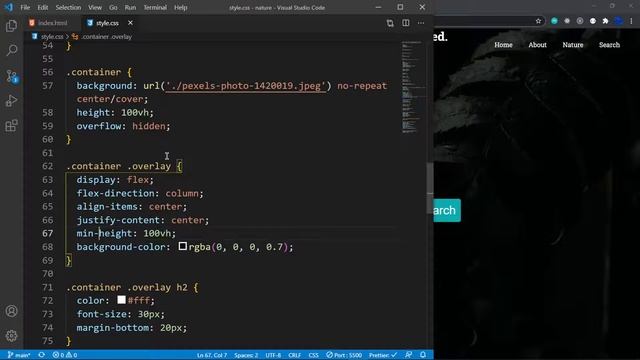This screenshot has width=640, height=360.
Task: Open notifications bell in status bar
Action: (423, 355)
